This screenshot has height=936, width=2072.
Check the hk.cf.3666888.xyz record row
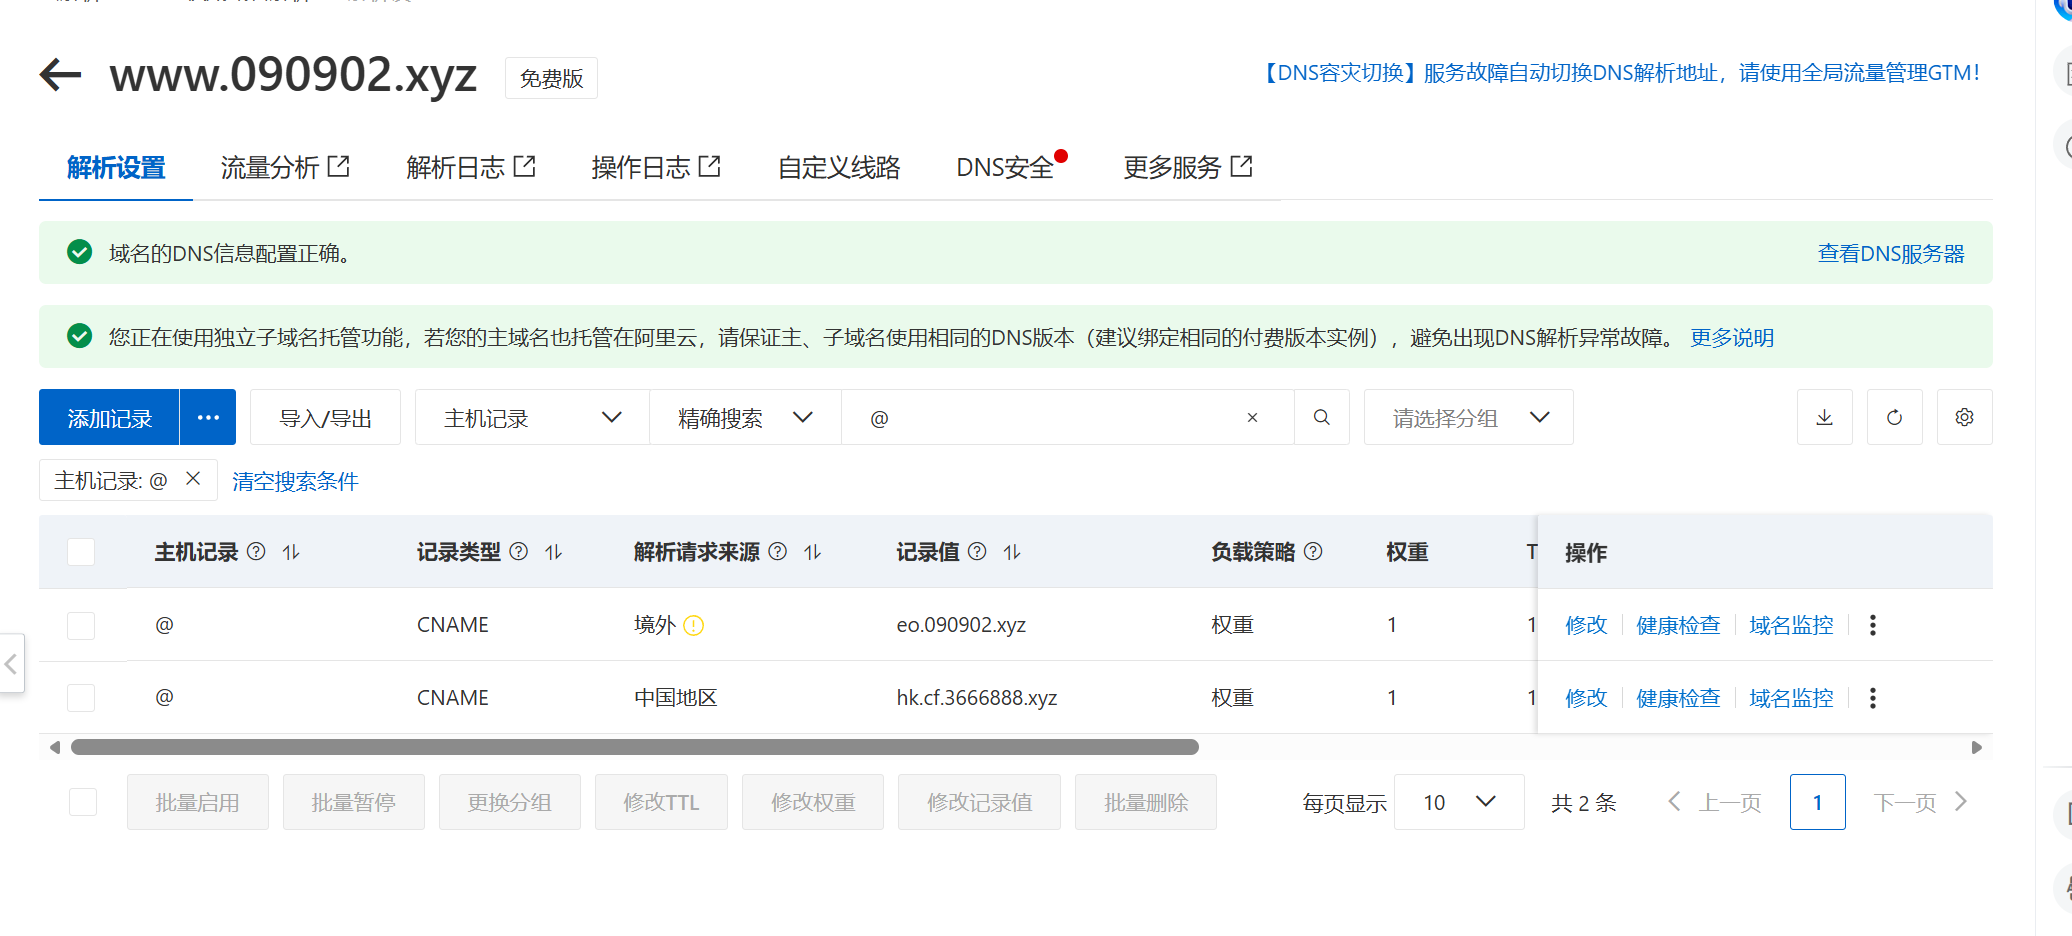(81, 698)
